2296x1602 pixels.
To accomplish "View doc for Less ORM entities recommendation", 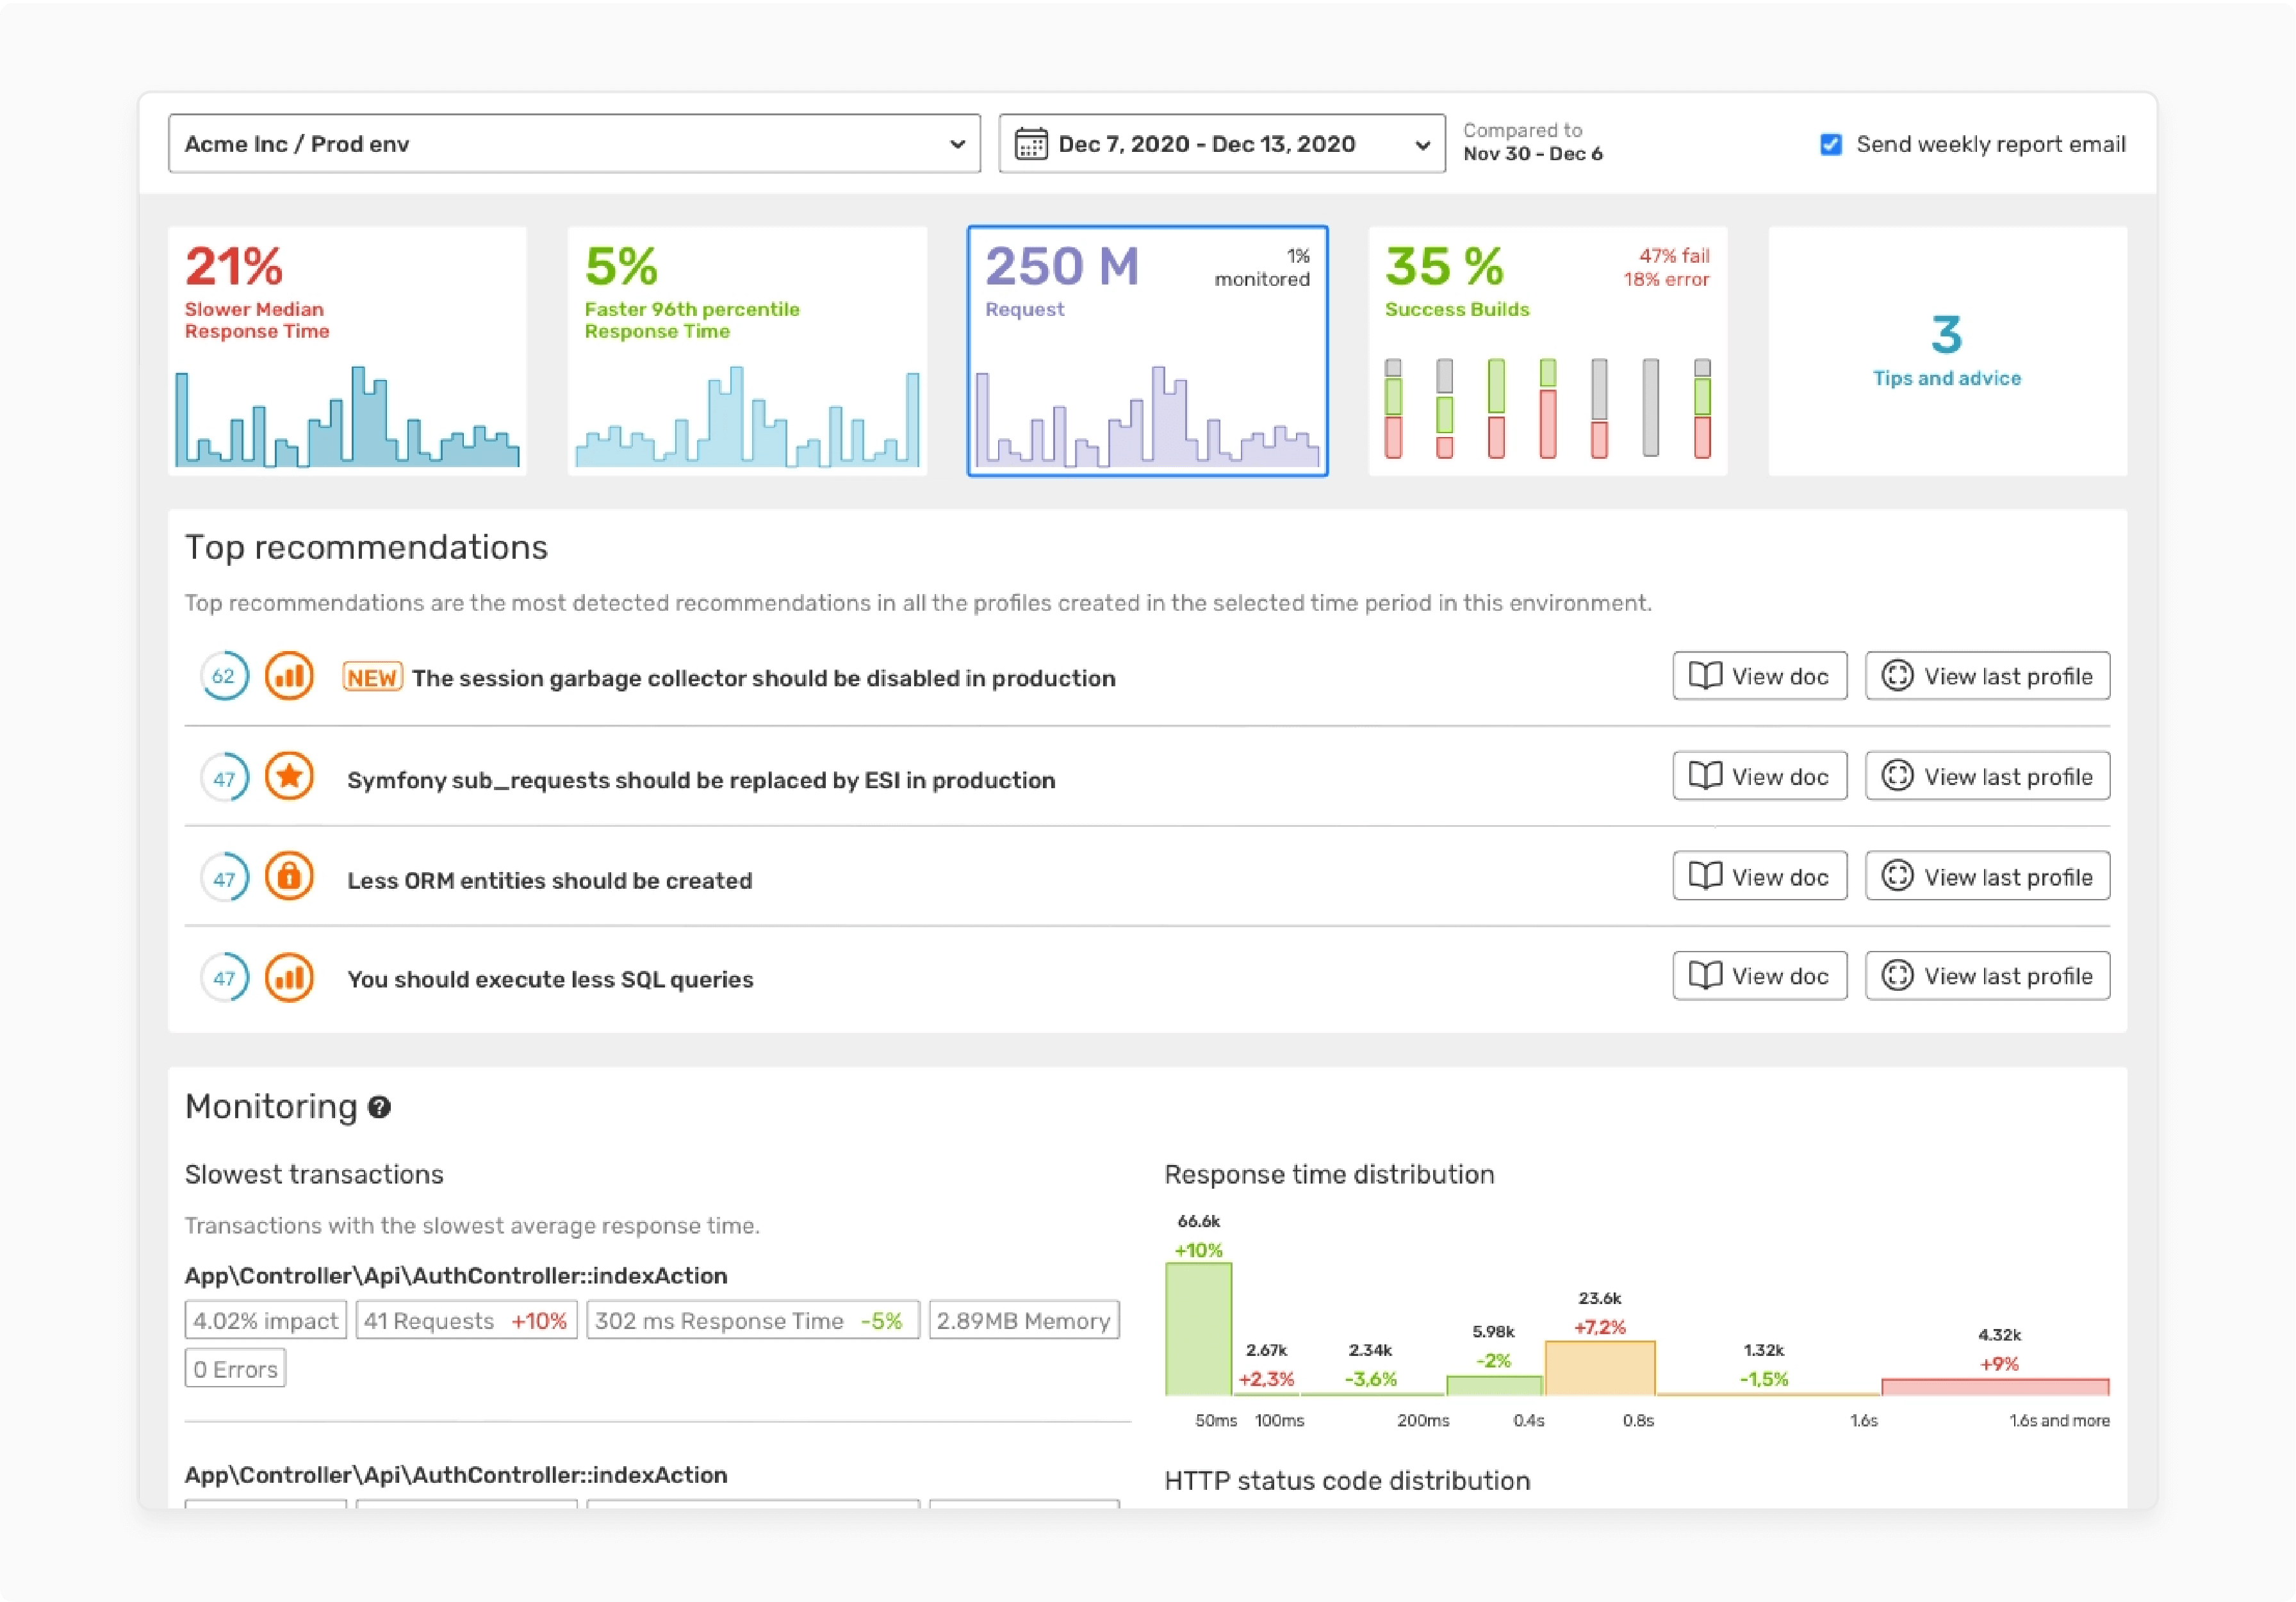I will (x=1759, y=876).
